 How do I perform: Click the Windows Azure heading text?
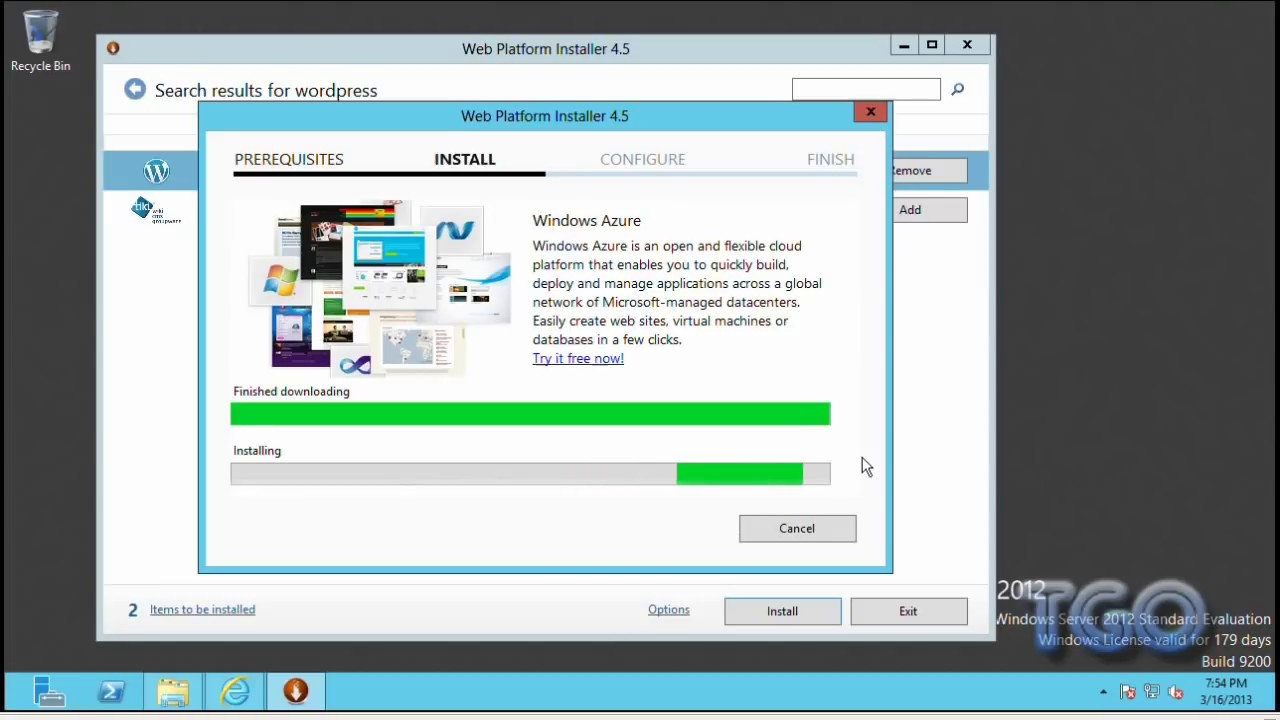click(x=586, y=221)
